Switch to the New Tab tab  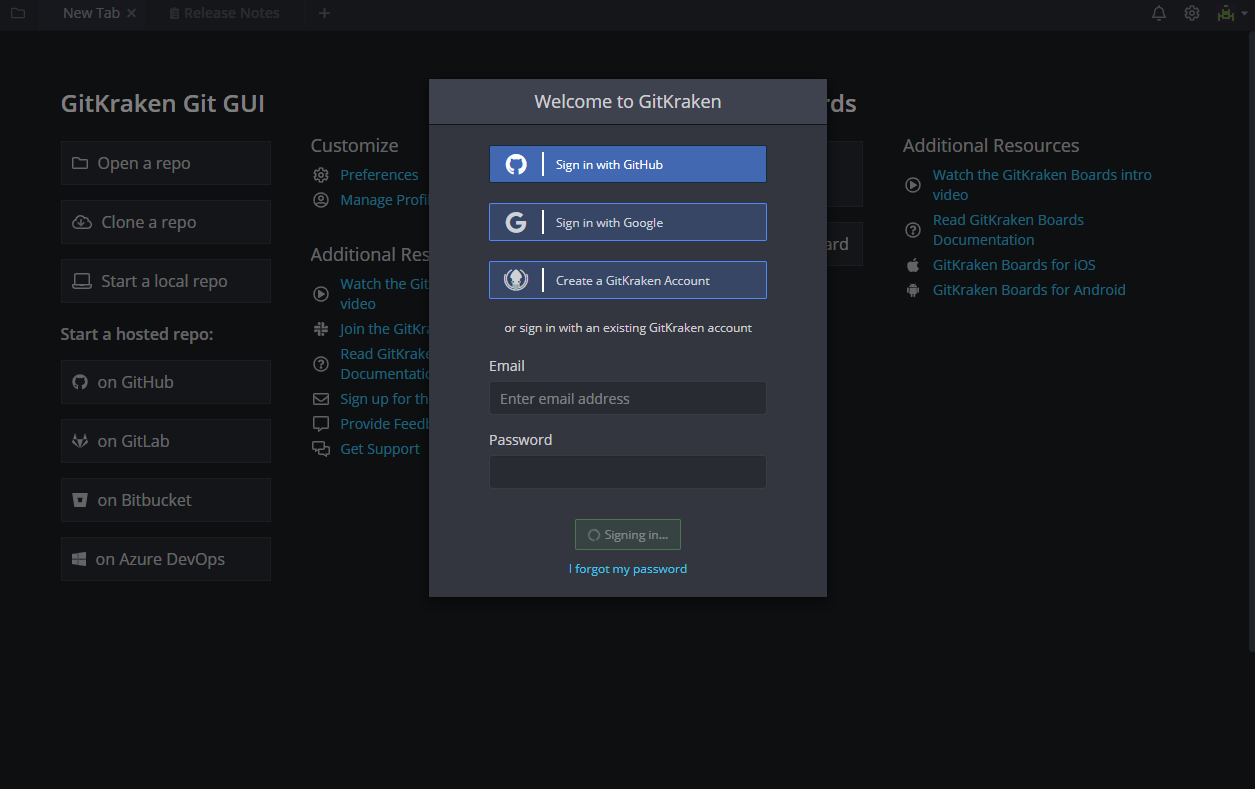pyautogui.click(x=91, y=13)
